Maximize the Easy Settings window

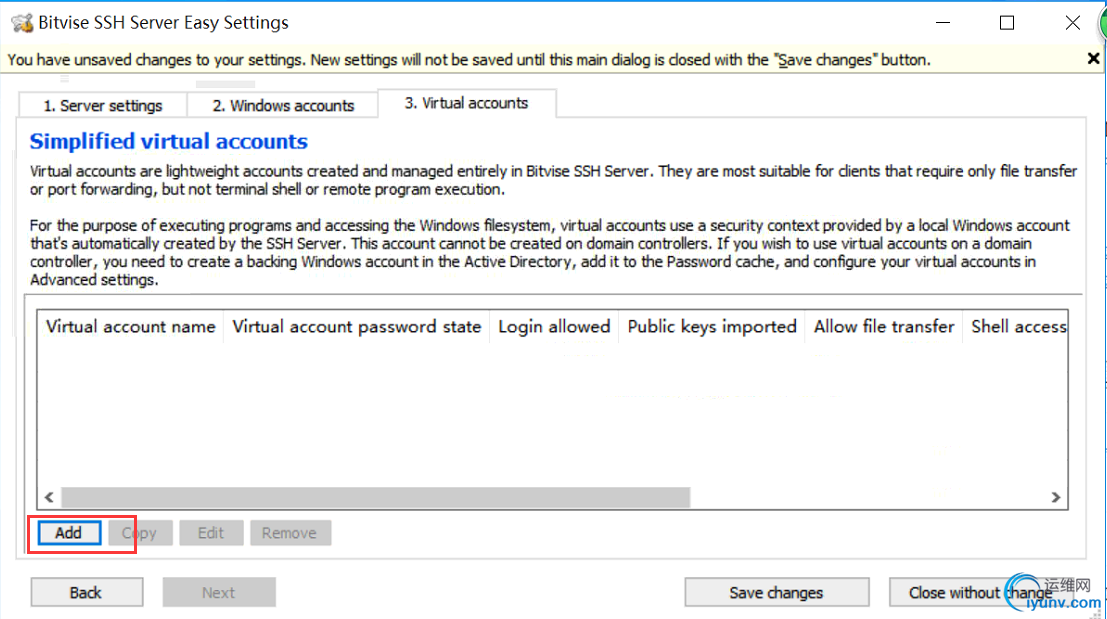pos(1007,23)
